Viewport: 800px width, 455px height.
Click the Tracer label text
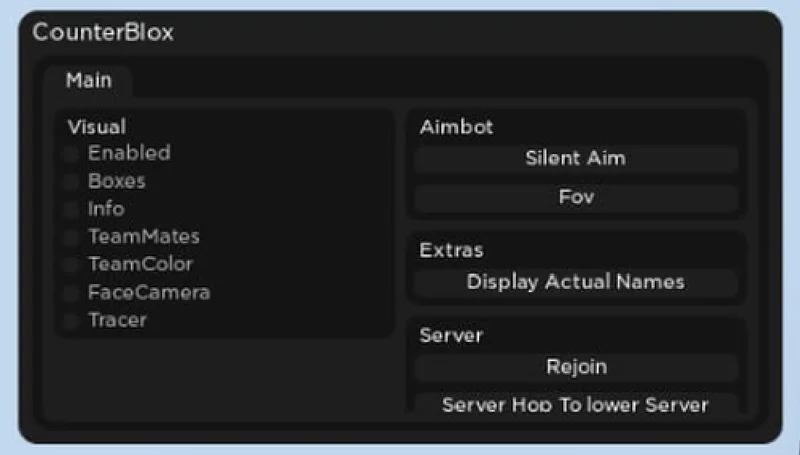117,320
